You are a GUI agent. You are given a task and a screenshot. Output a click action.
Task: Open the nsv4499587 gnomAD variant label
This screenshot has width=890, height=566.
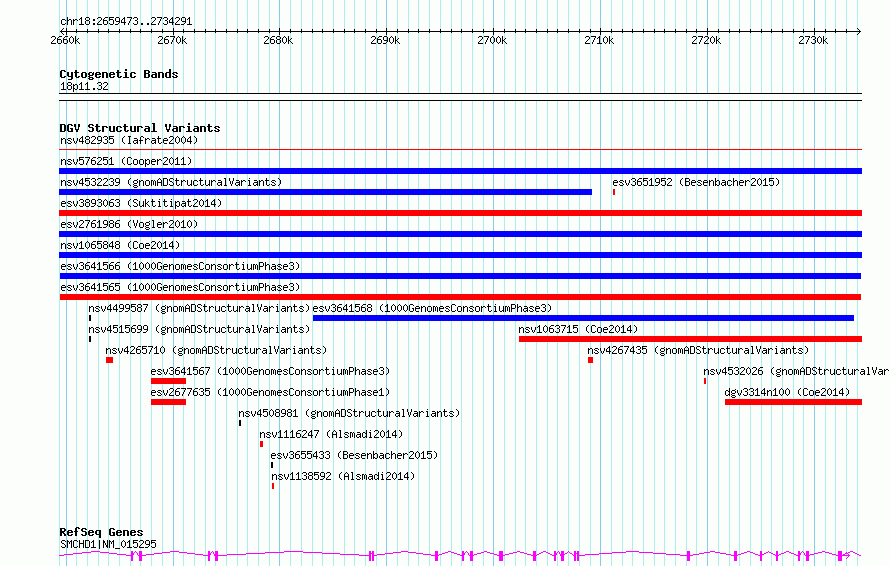199,308
